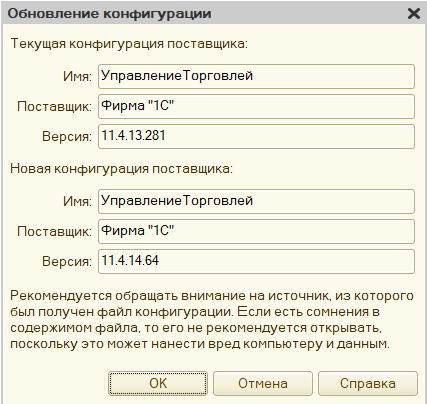427x404 pixels.
Task: Click the Поставщик label in current section
Action: (x=54, y=107)
